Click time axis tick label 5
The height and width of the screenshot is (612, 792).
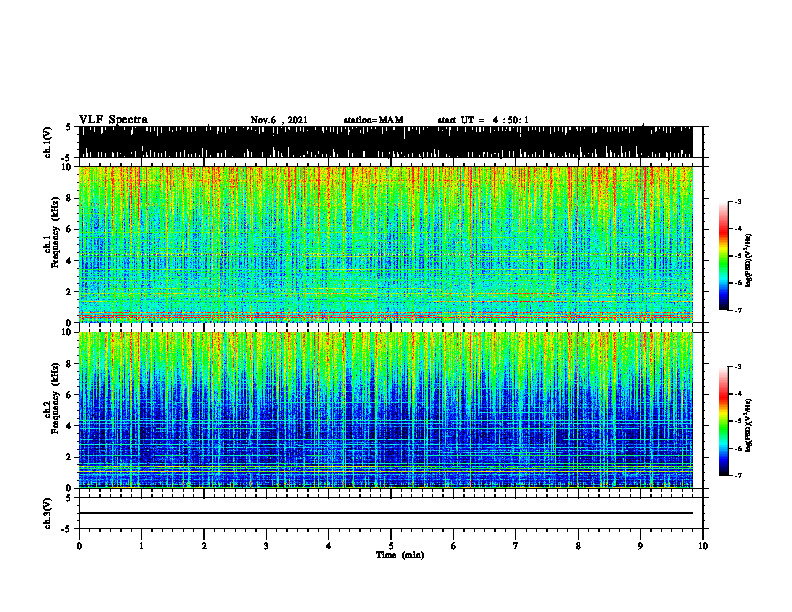(391, 546)
